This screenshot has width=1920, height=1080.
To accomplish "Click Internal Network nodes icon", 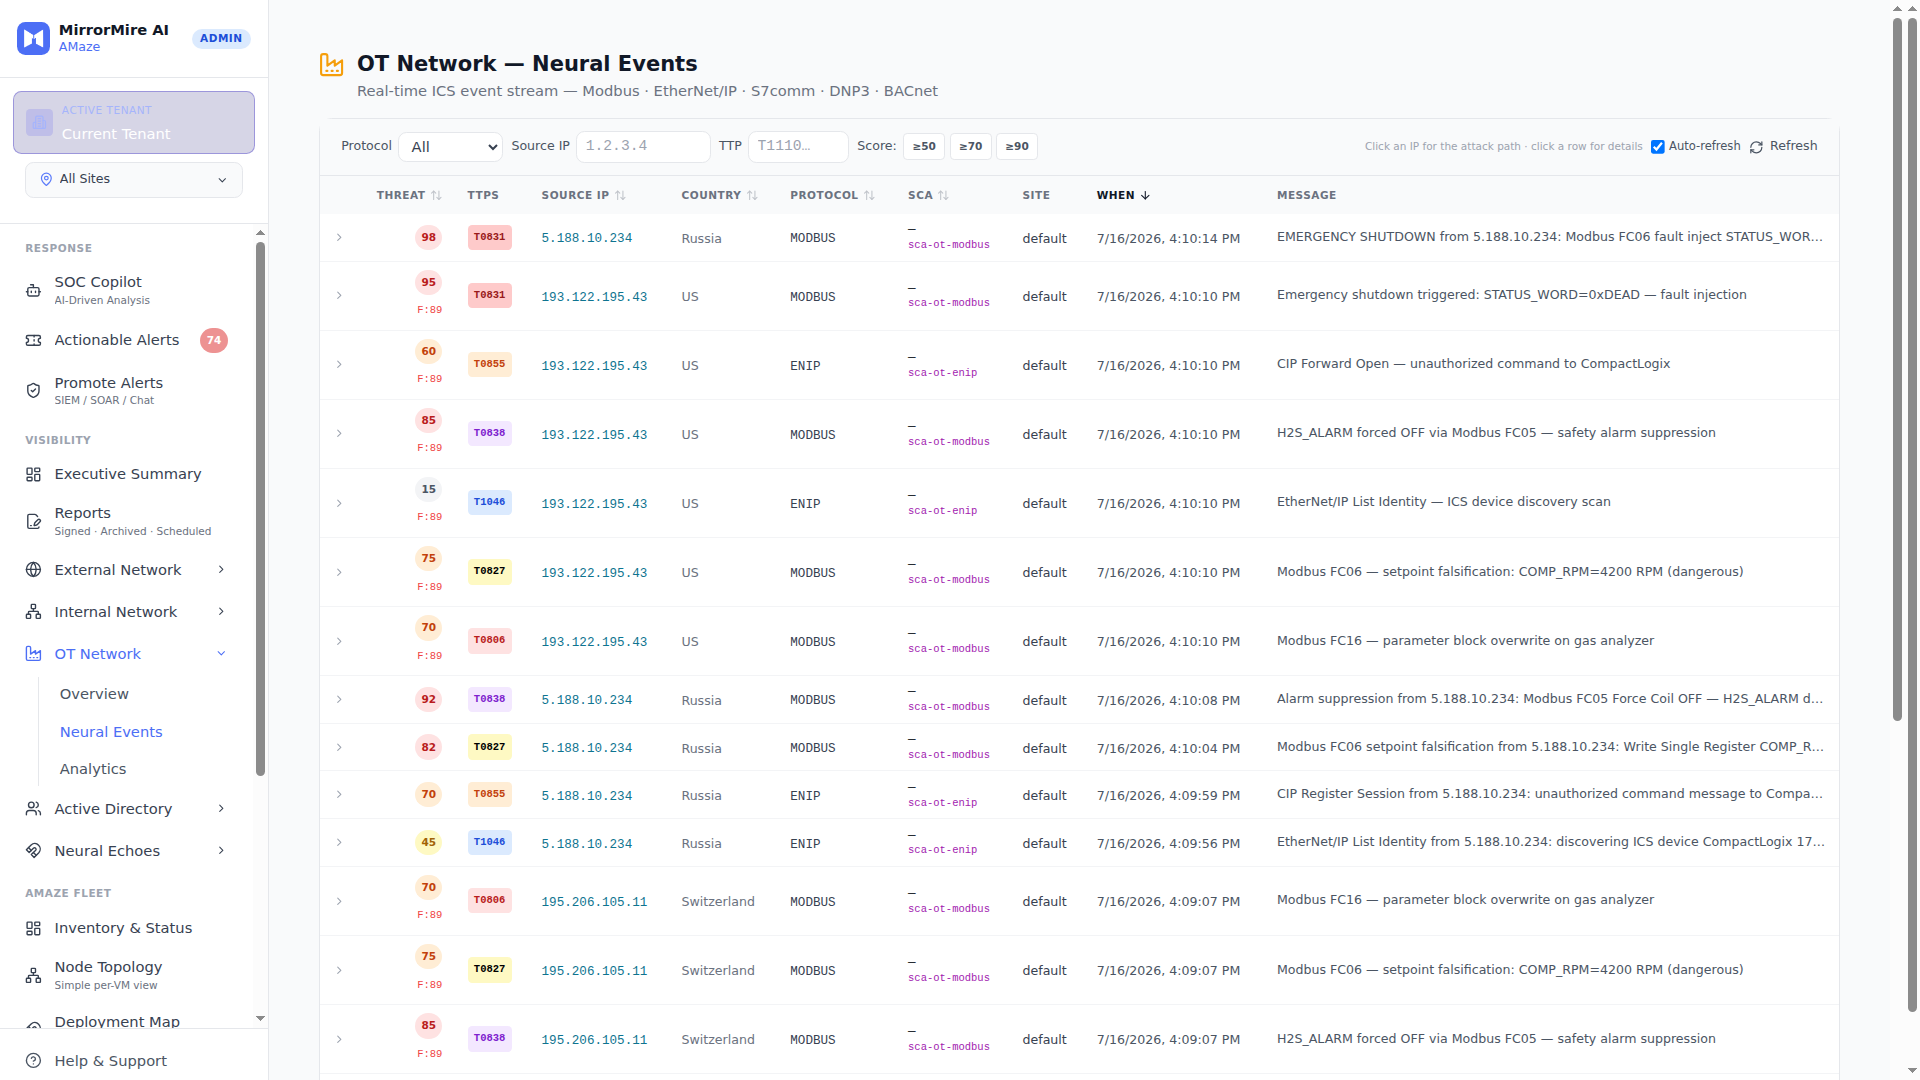I will click(33, 612).
